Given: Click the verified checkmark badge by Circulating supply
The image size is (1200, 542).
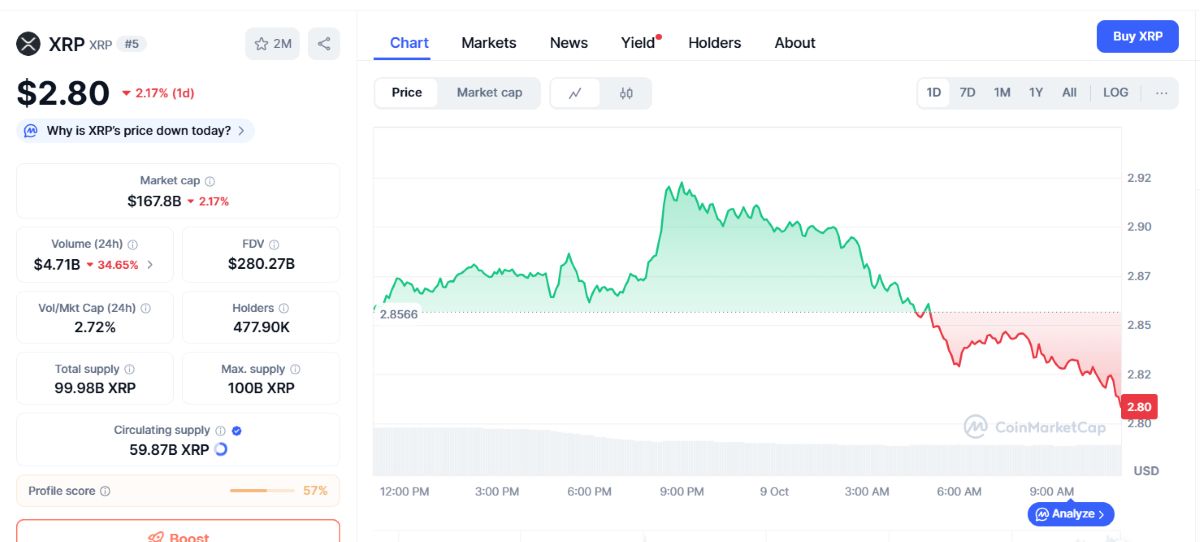Looking at the screenshot, I should click(x=237, y=430).
